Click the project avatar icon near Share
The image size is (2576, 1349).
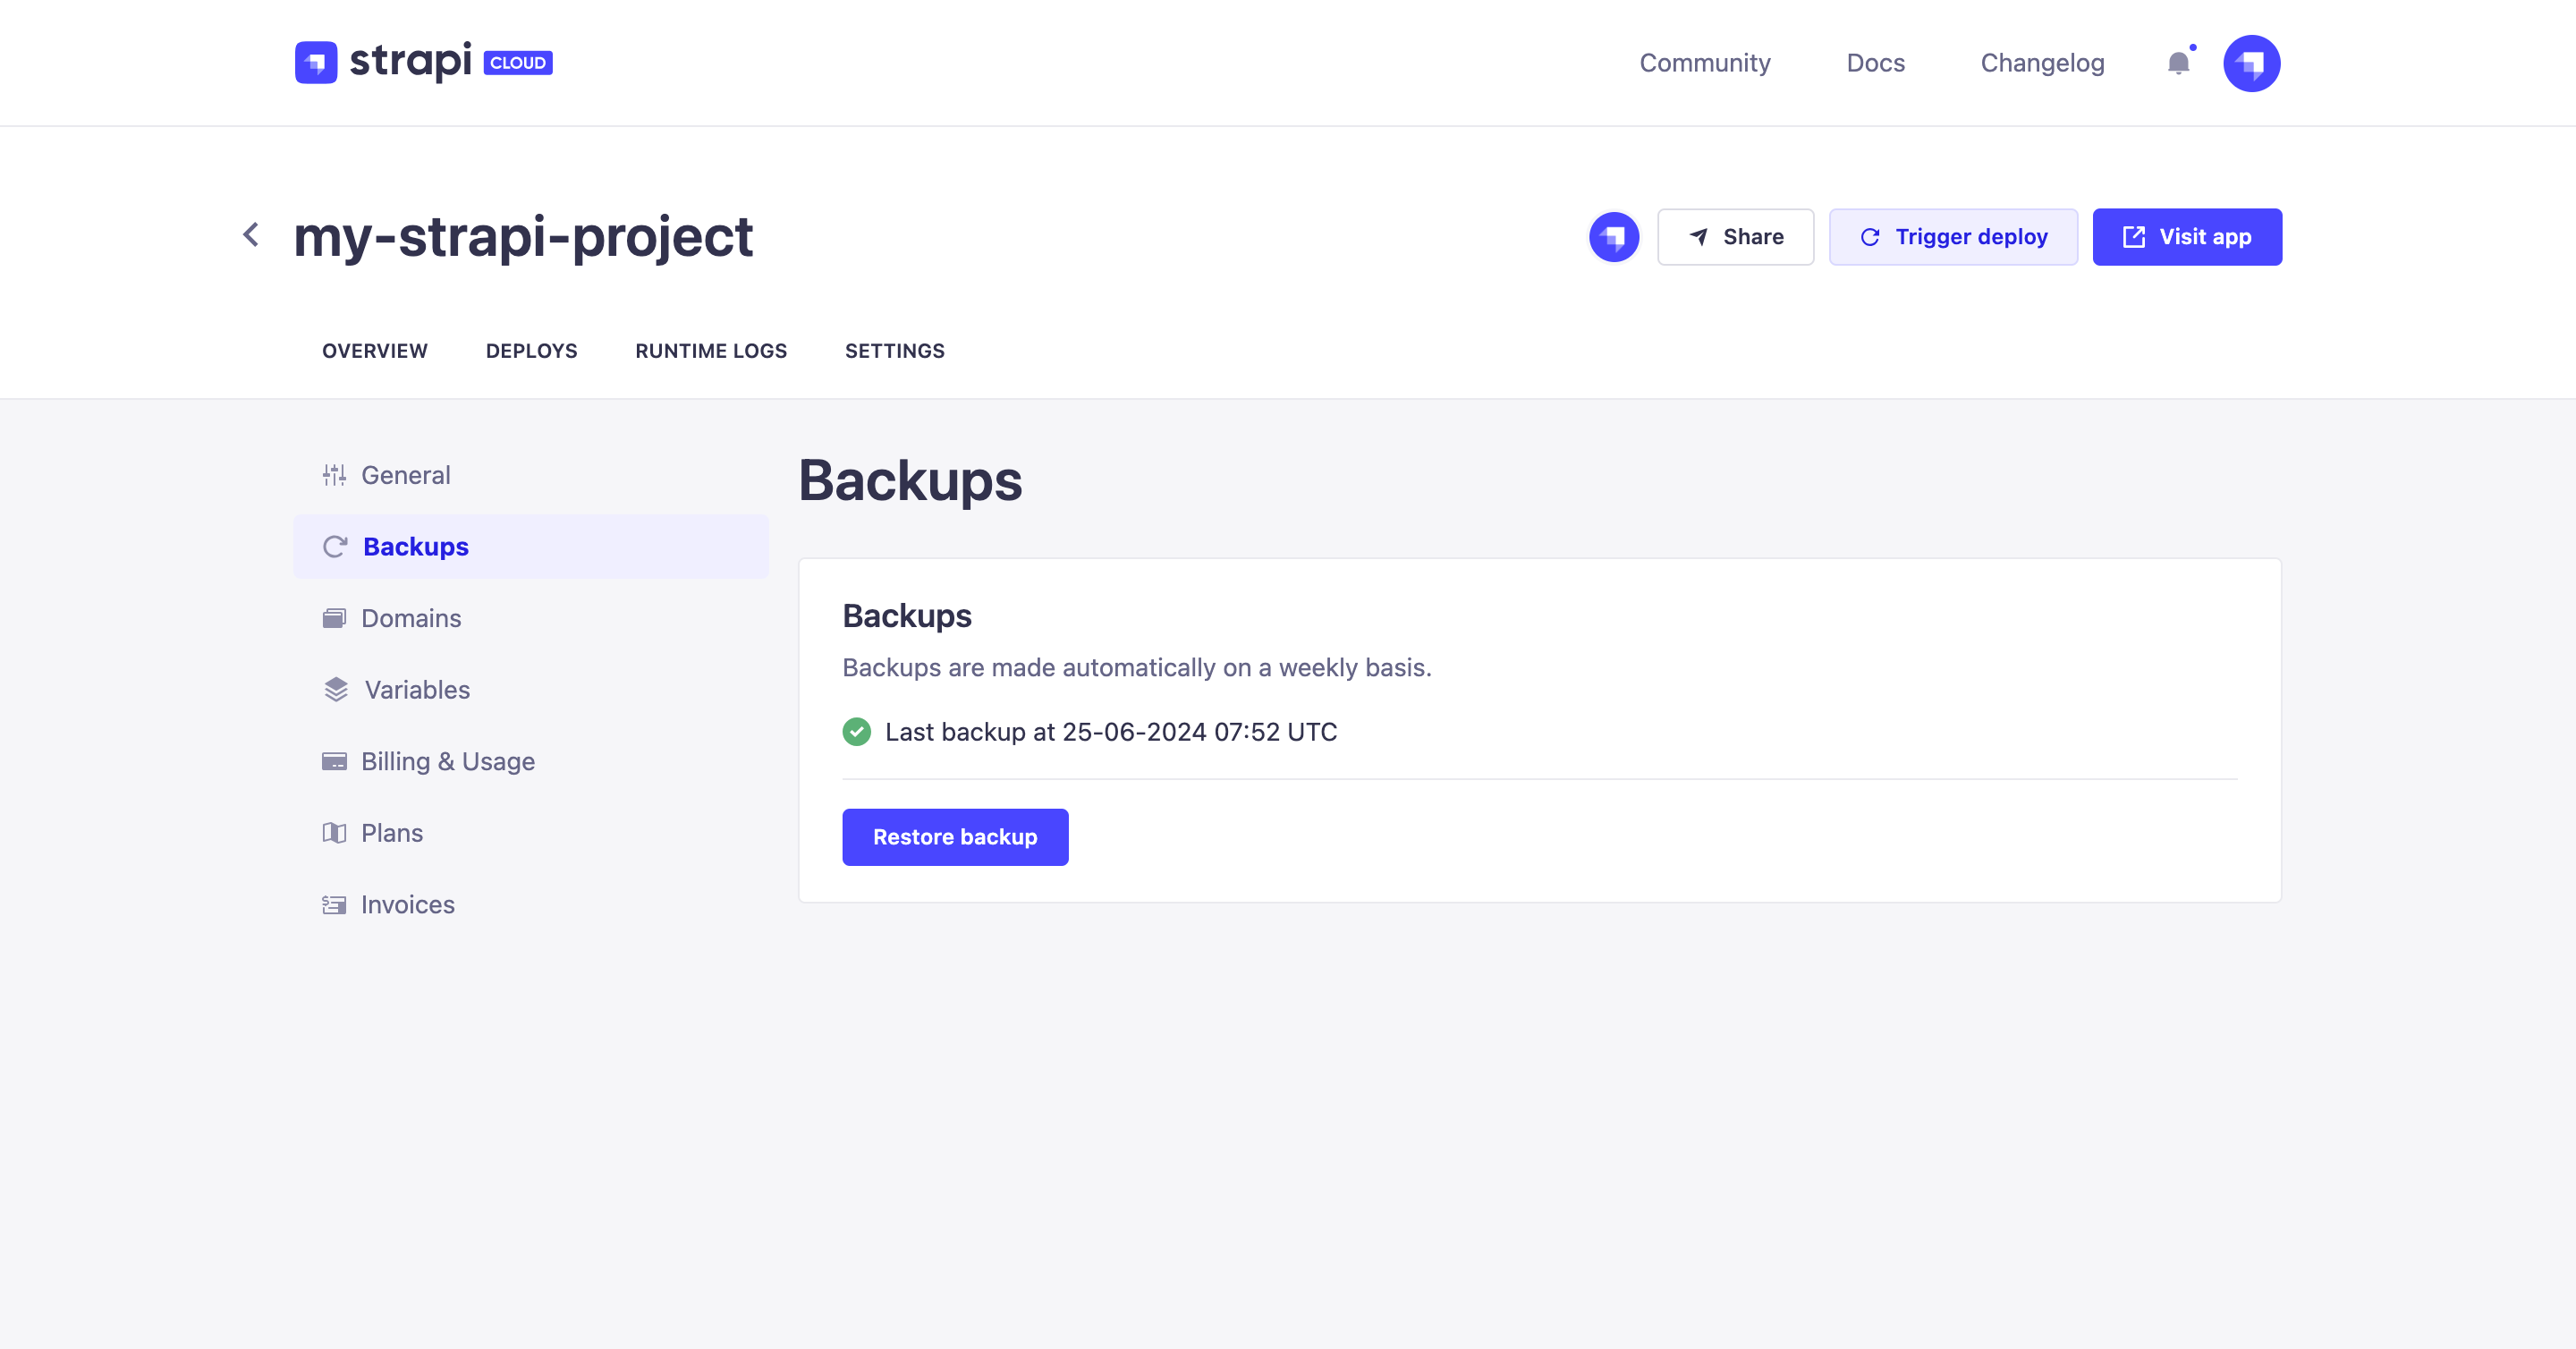(1613, 237)
